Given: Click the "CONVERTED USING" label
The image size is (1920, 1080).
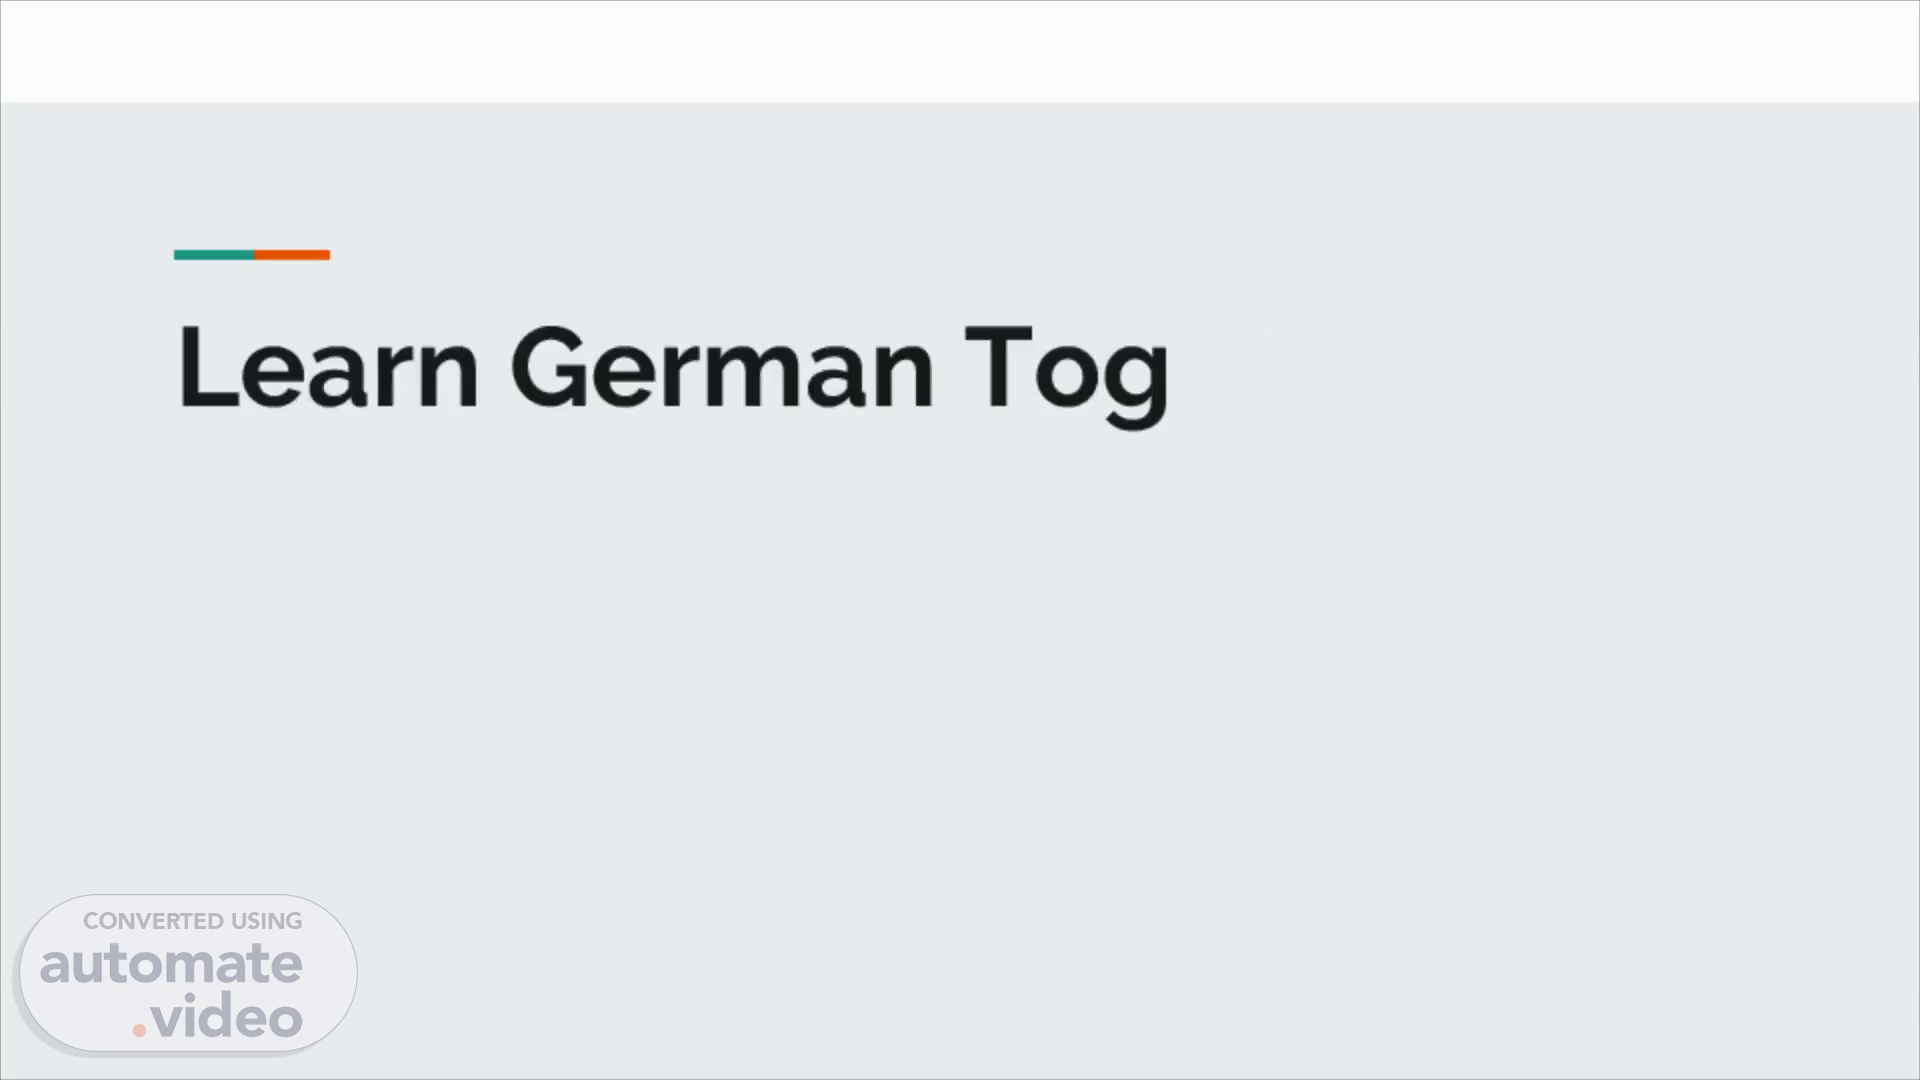Looking at the screenshot, I should [192, 921].
